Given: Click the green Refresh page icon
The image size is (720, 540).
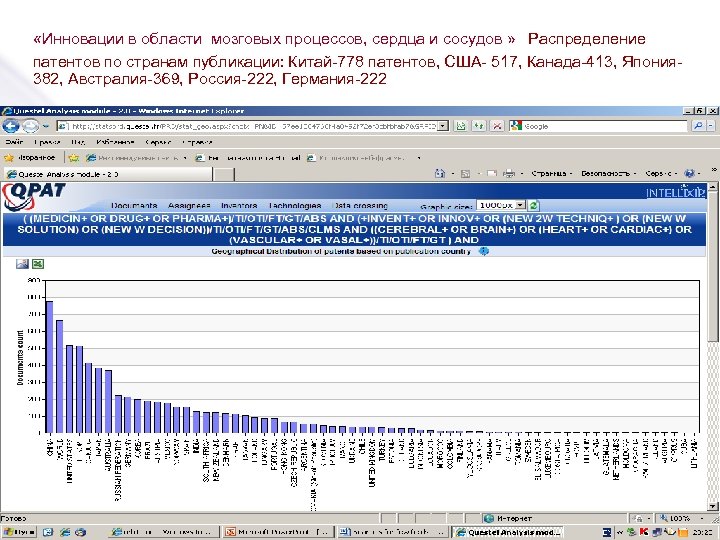Looking at the screenshot, I should (478, 126).
